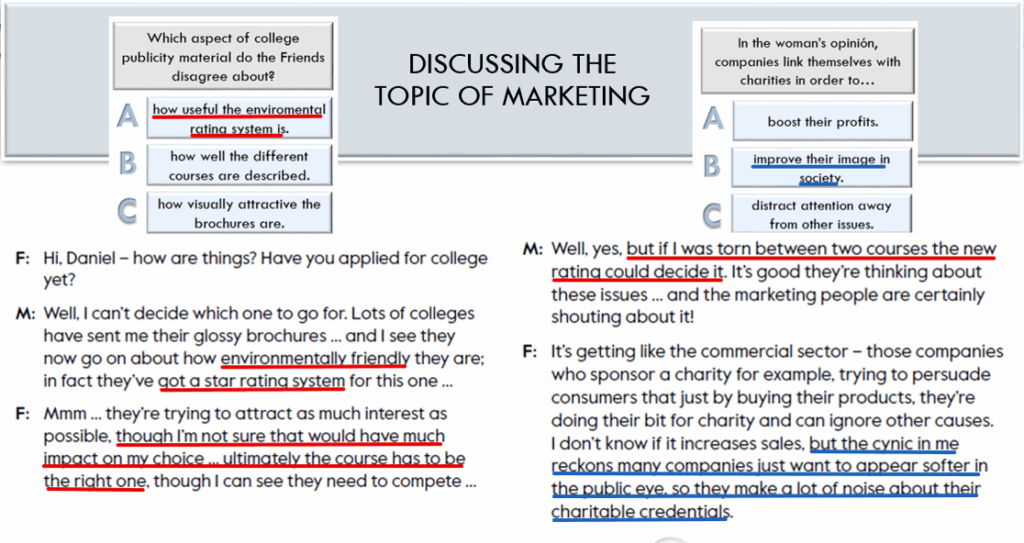Click the underlined phrase 'got a star rating system'
The height and width of the screenshot is (543, 1024).
[251, 380]
